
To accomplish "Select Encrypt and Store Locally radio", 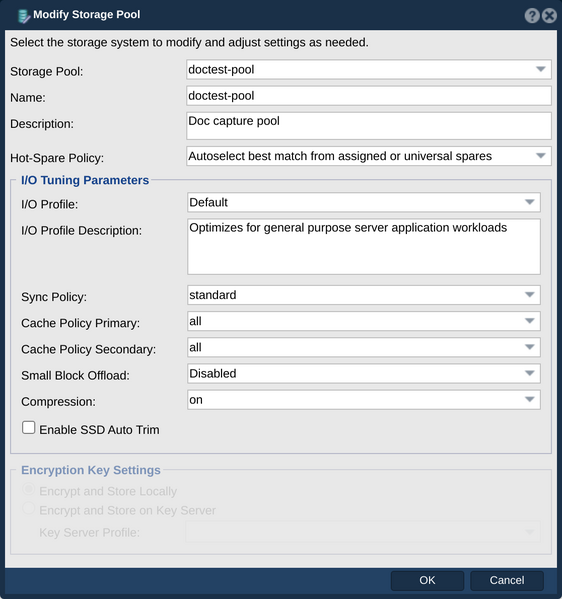I will tap(29, 489).
